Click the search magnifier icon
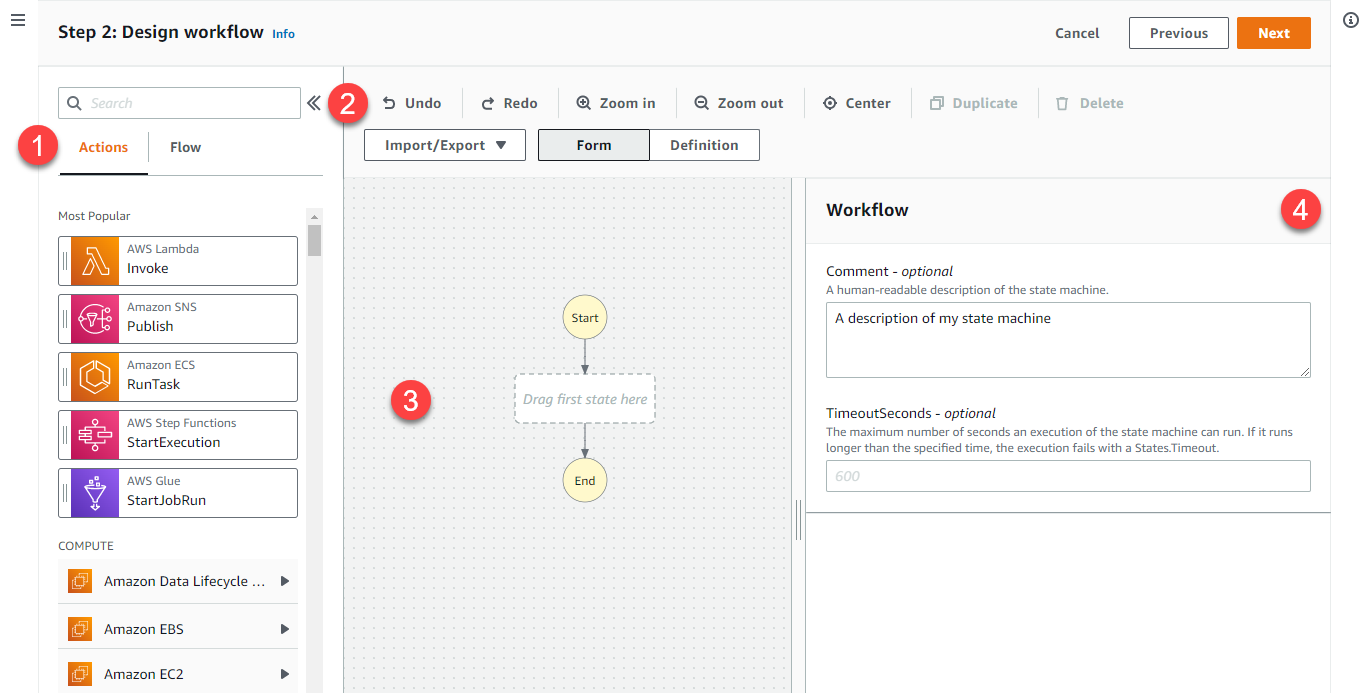Viewport: 1367px width, 693px height. coord(75,103)
